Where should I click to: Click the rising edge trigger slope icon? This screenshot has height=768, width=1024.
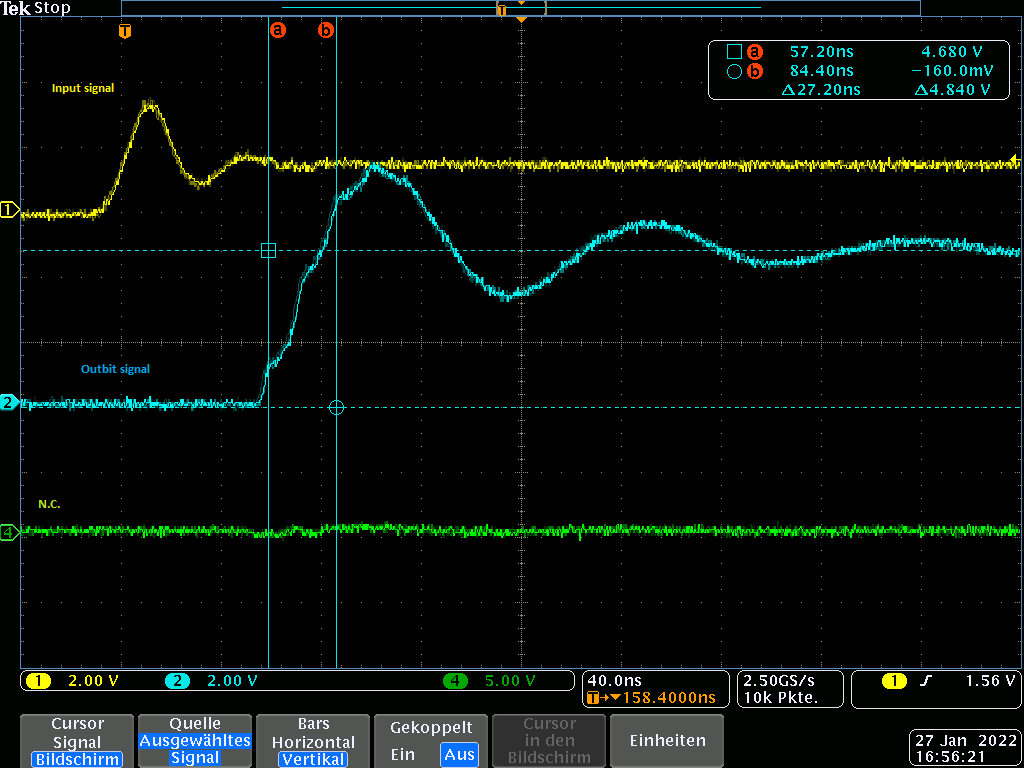pyautogui.click(x=926, y=682)
